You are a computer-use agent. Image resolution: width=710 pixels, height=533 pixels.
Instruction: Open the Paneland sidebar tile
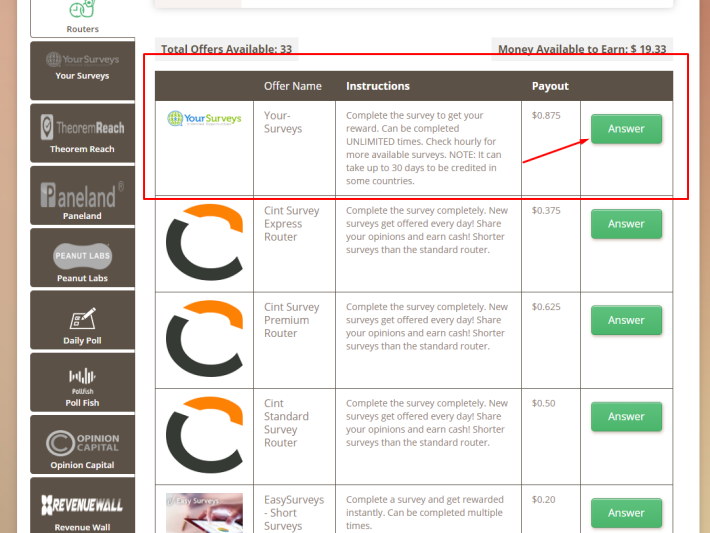82,196
